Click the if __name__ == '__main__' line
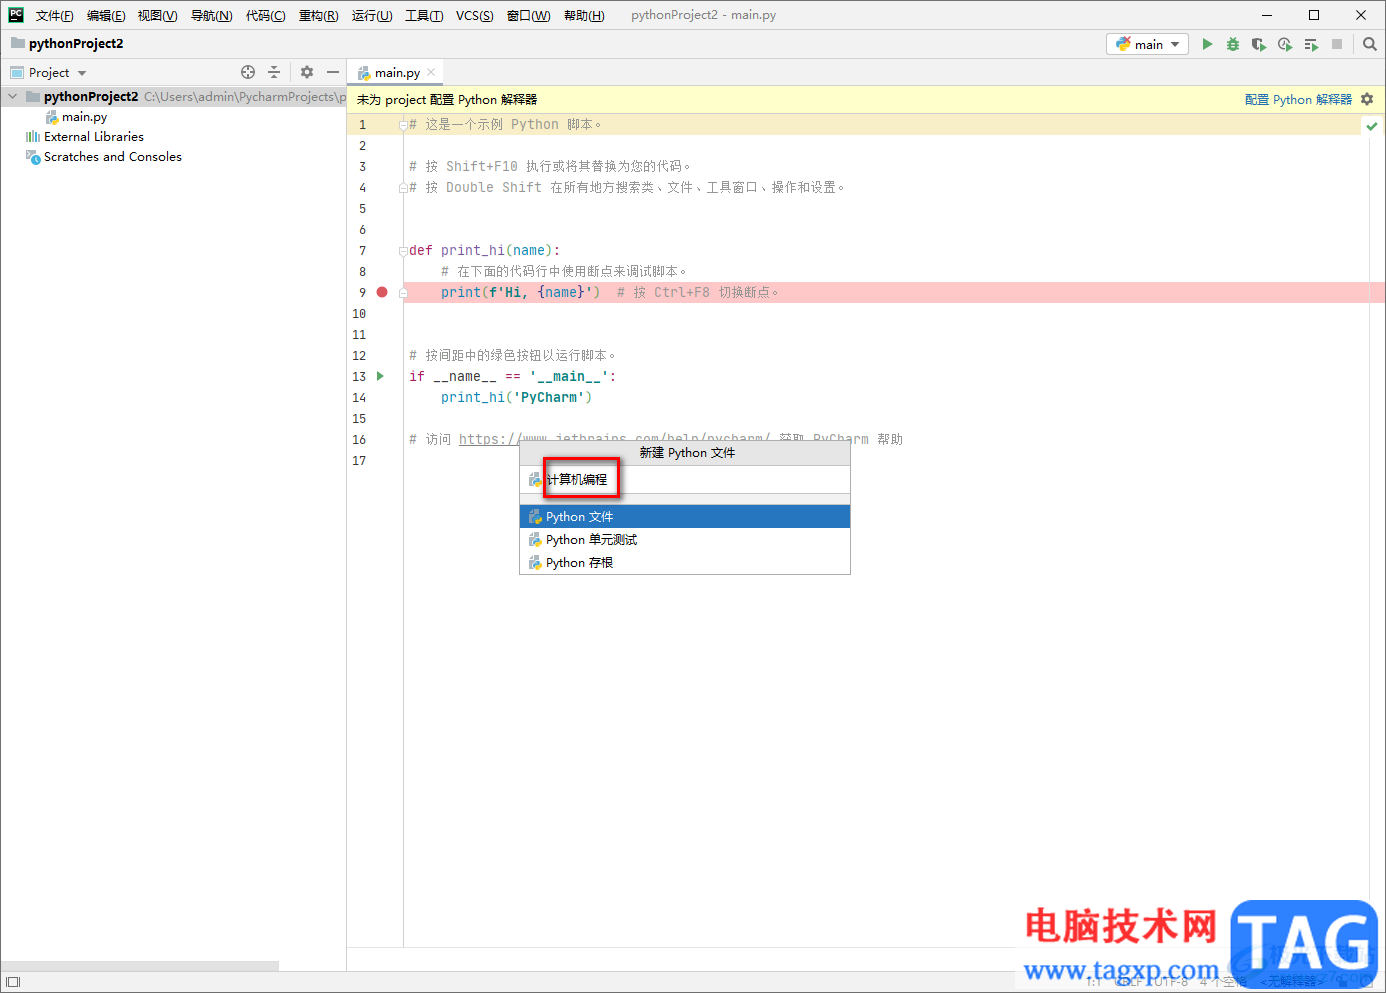 point(513,376)
